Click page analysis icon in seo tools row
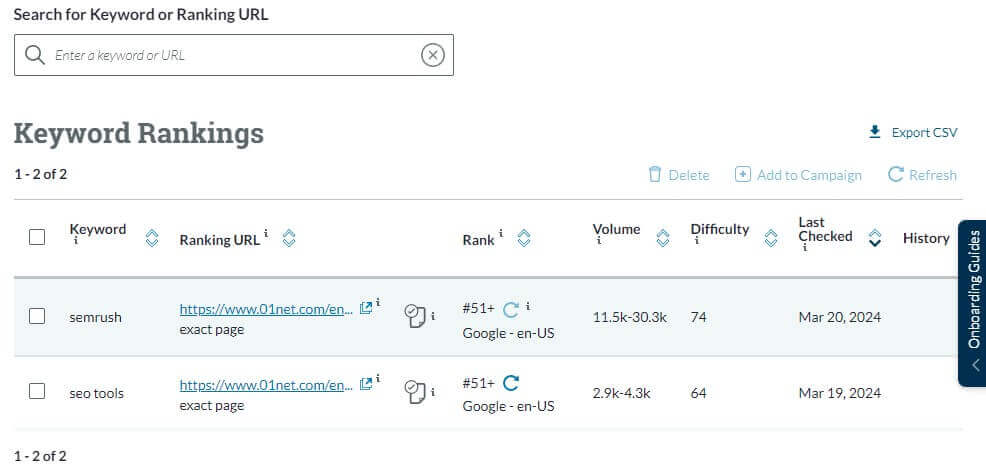The height and width of the screenshot is (470, 986). coord(414,391)
